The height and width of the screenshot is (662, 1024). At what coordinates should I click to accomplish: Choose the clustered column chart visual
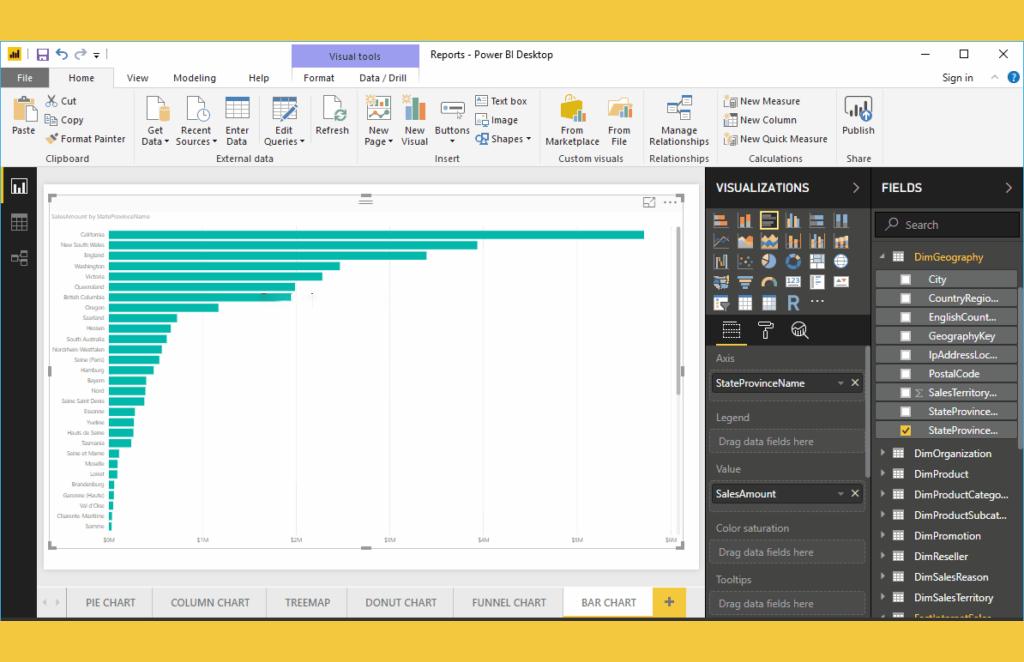point(793,221)
